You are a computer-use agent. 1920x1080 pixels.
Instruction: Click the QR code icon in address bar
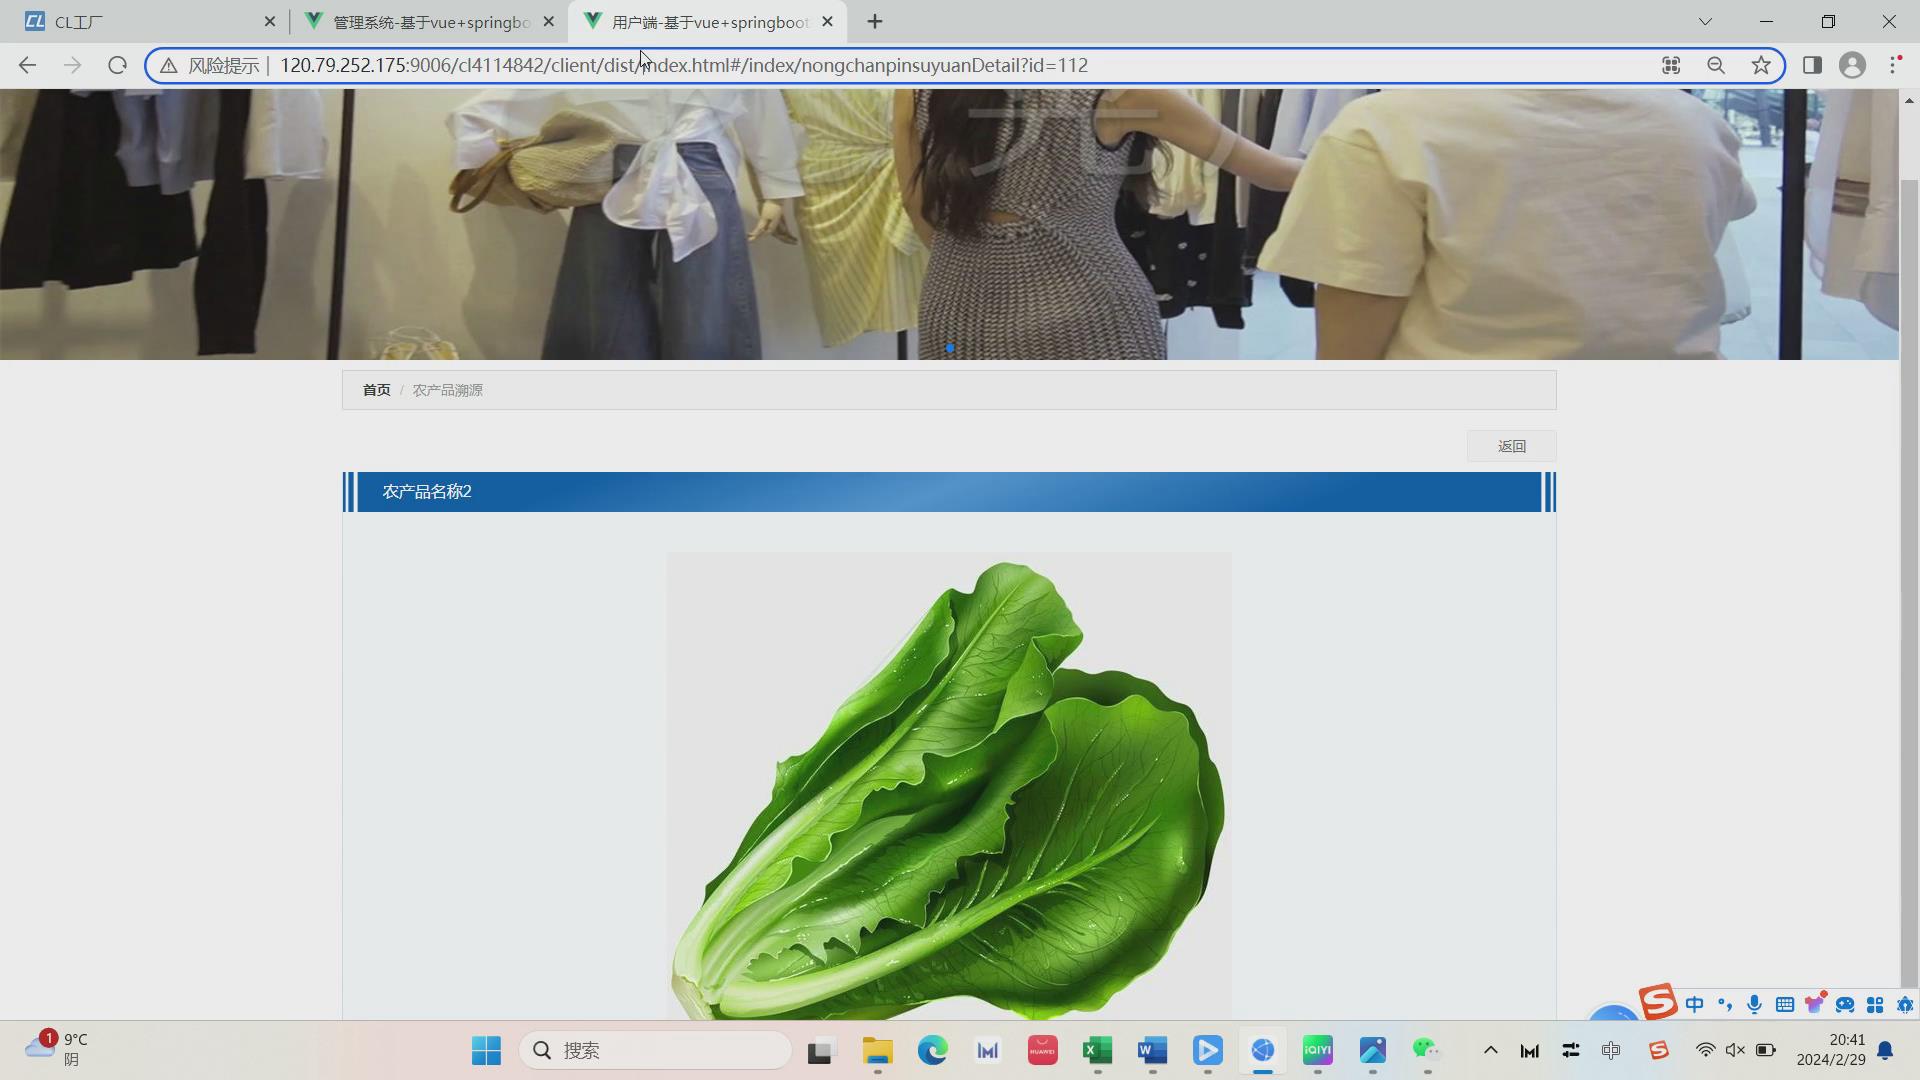coord(1671,65)
